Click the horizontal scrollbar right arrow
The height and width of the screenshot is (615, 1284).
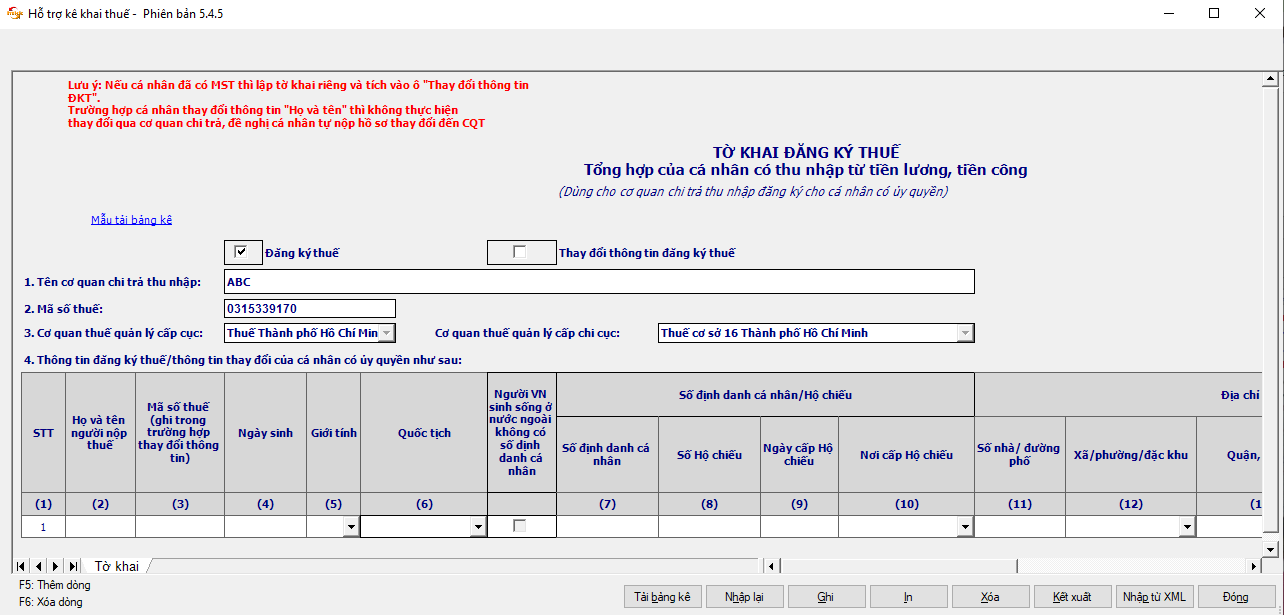click(x=1254, y=566)
